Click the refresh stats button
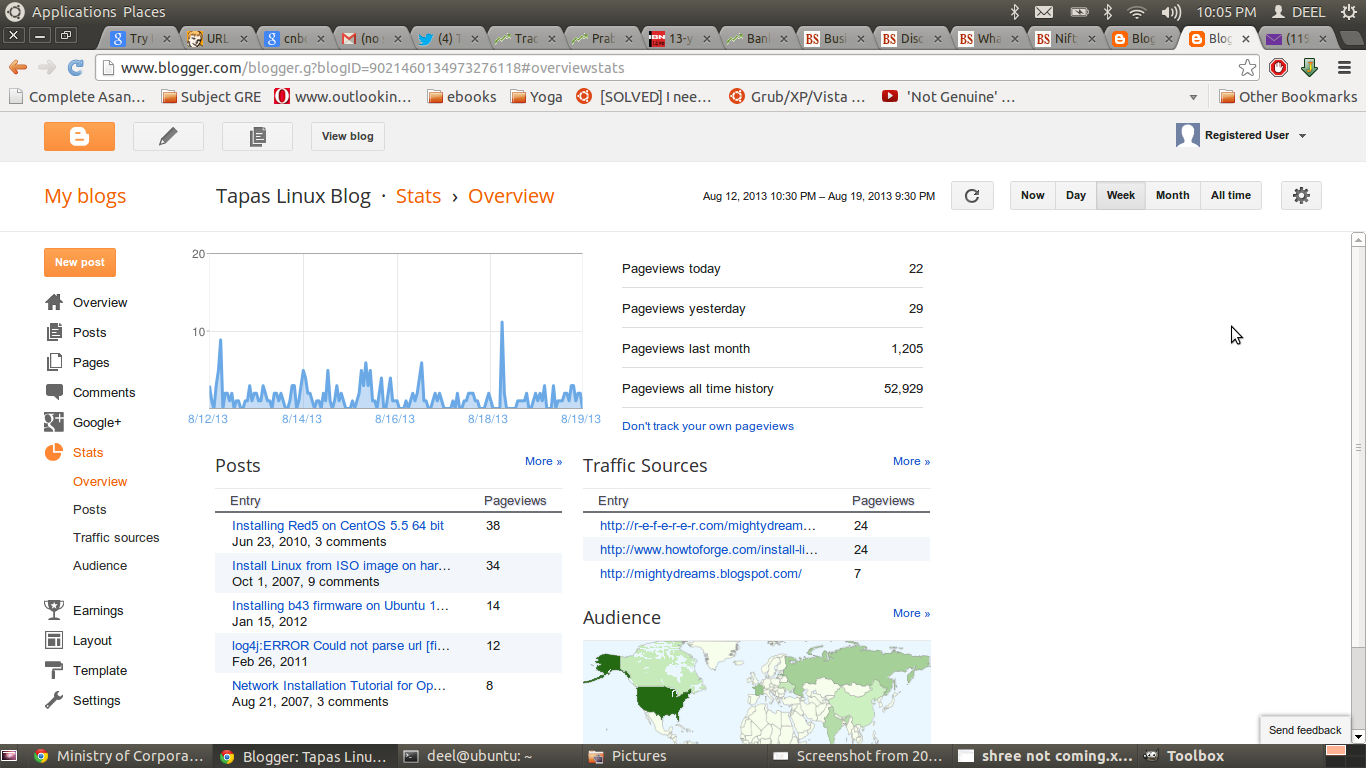This screenshot has width=1366, height=768. click(x=972, y=195)
